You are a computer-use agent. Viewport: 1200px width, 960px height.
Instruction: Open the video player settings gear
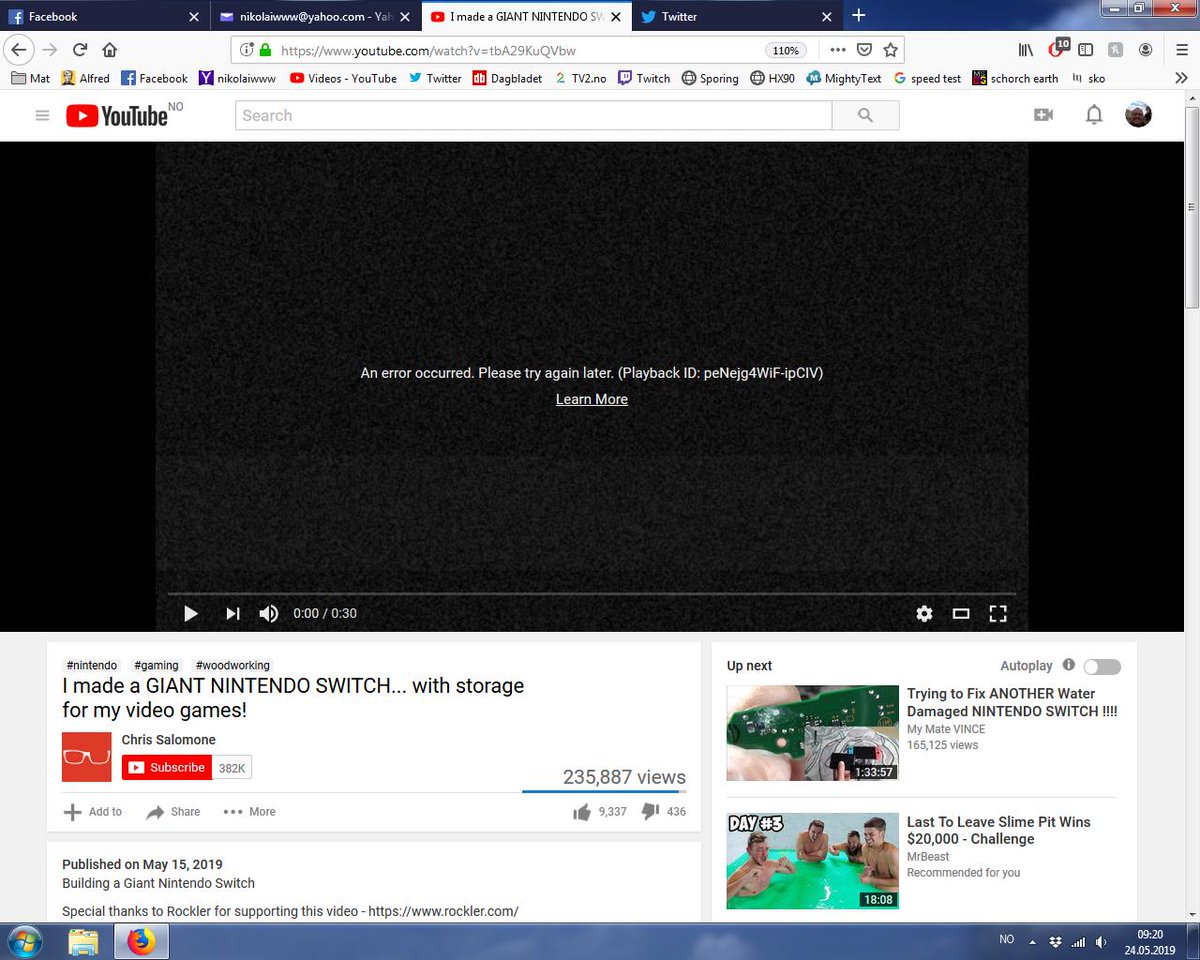pyautogui.click(x=925, y=614)
